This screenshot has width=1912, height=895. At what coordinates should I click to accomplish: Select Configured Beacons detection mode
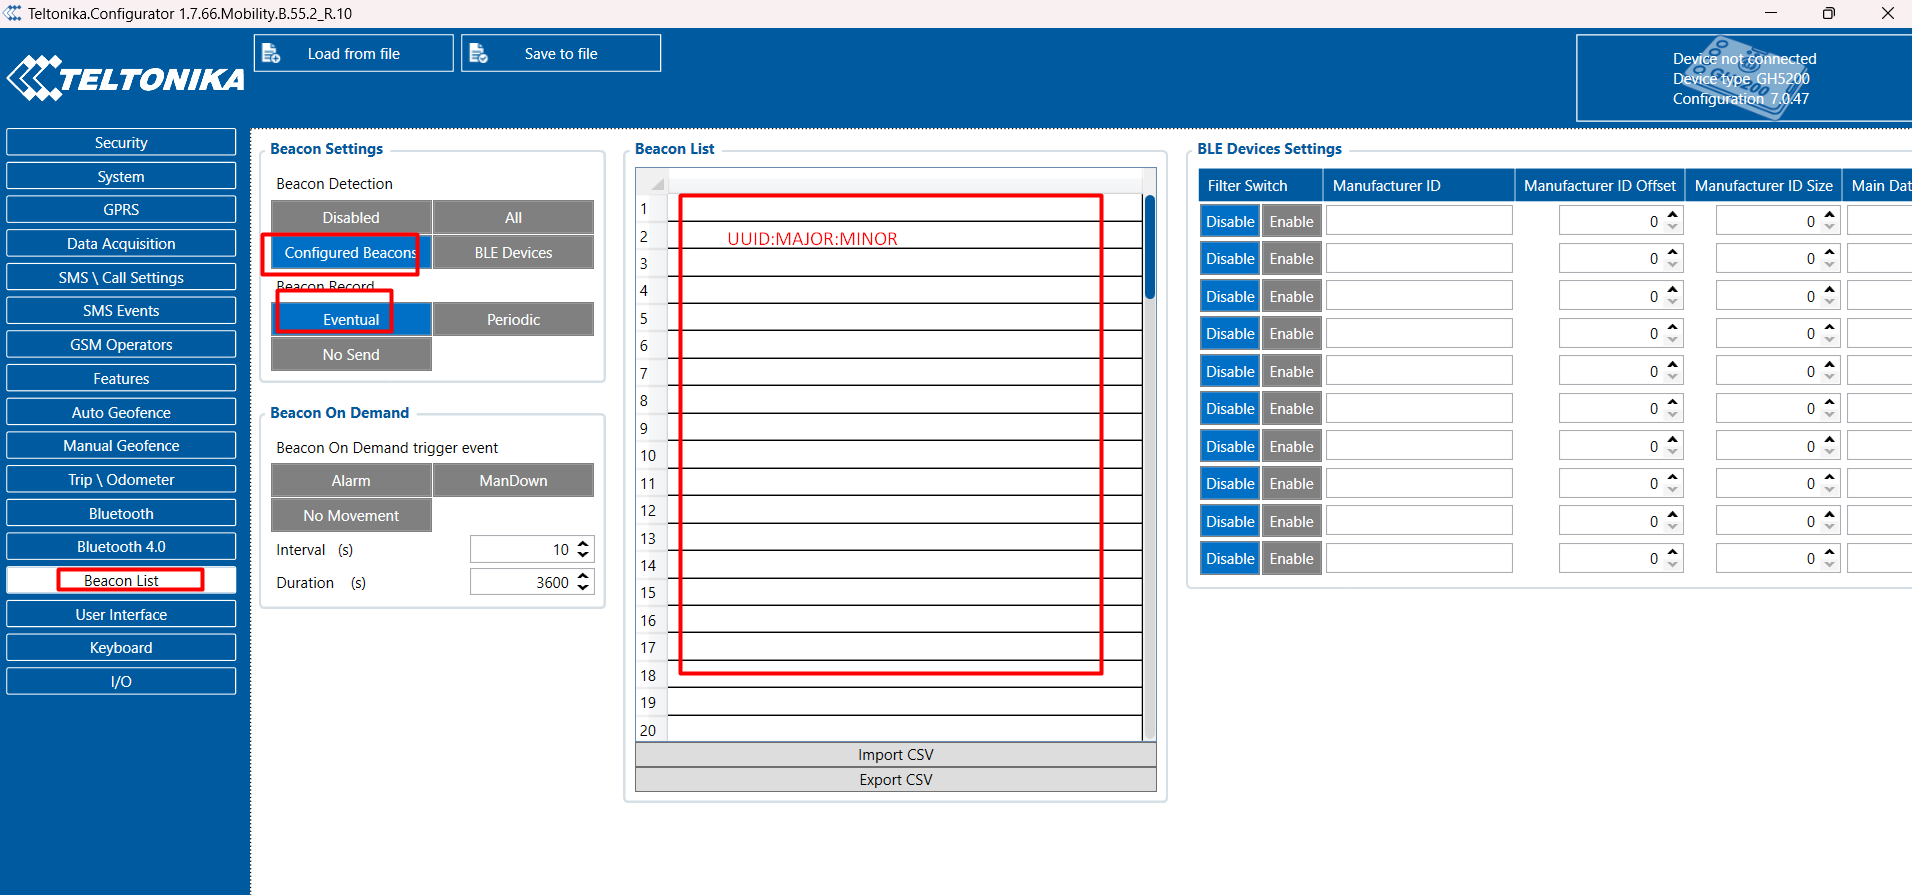[x=351, y=252]
